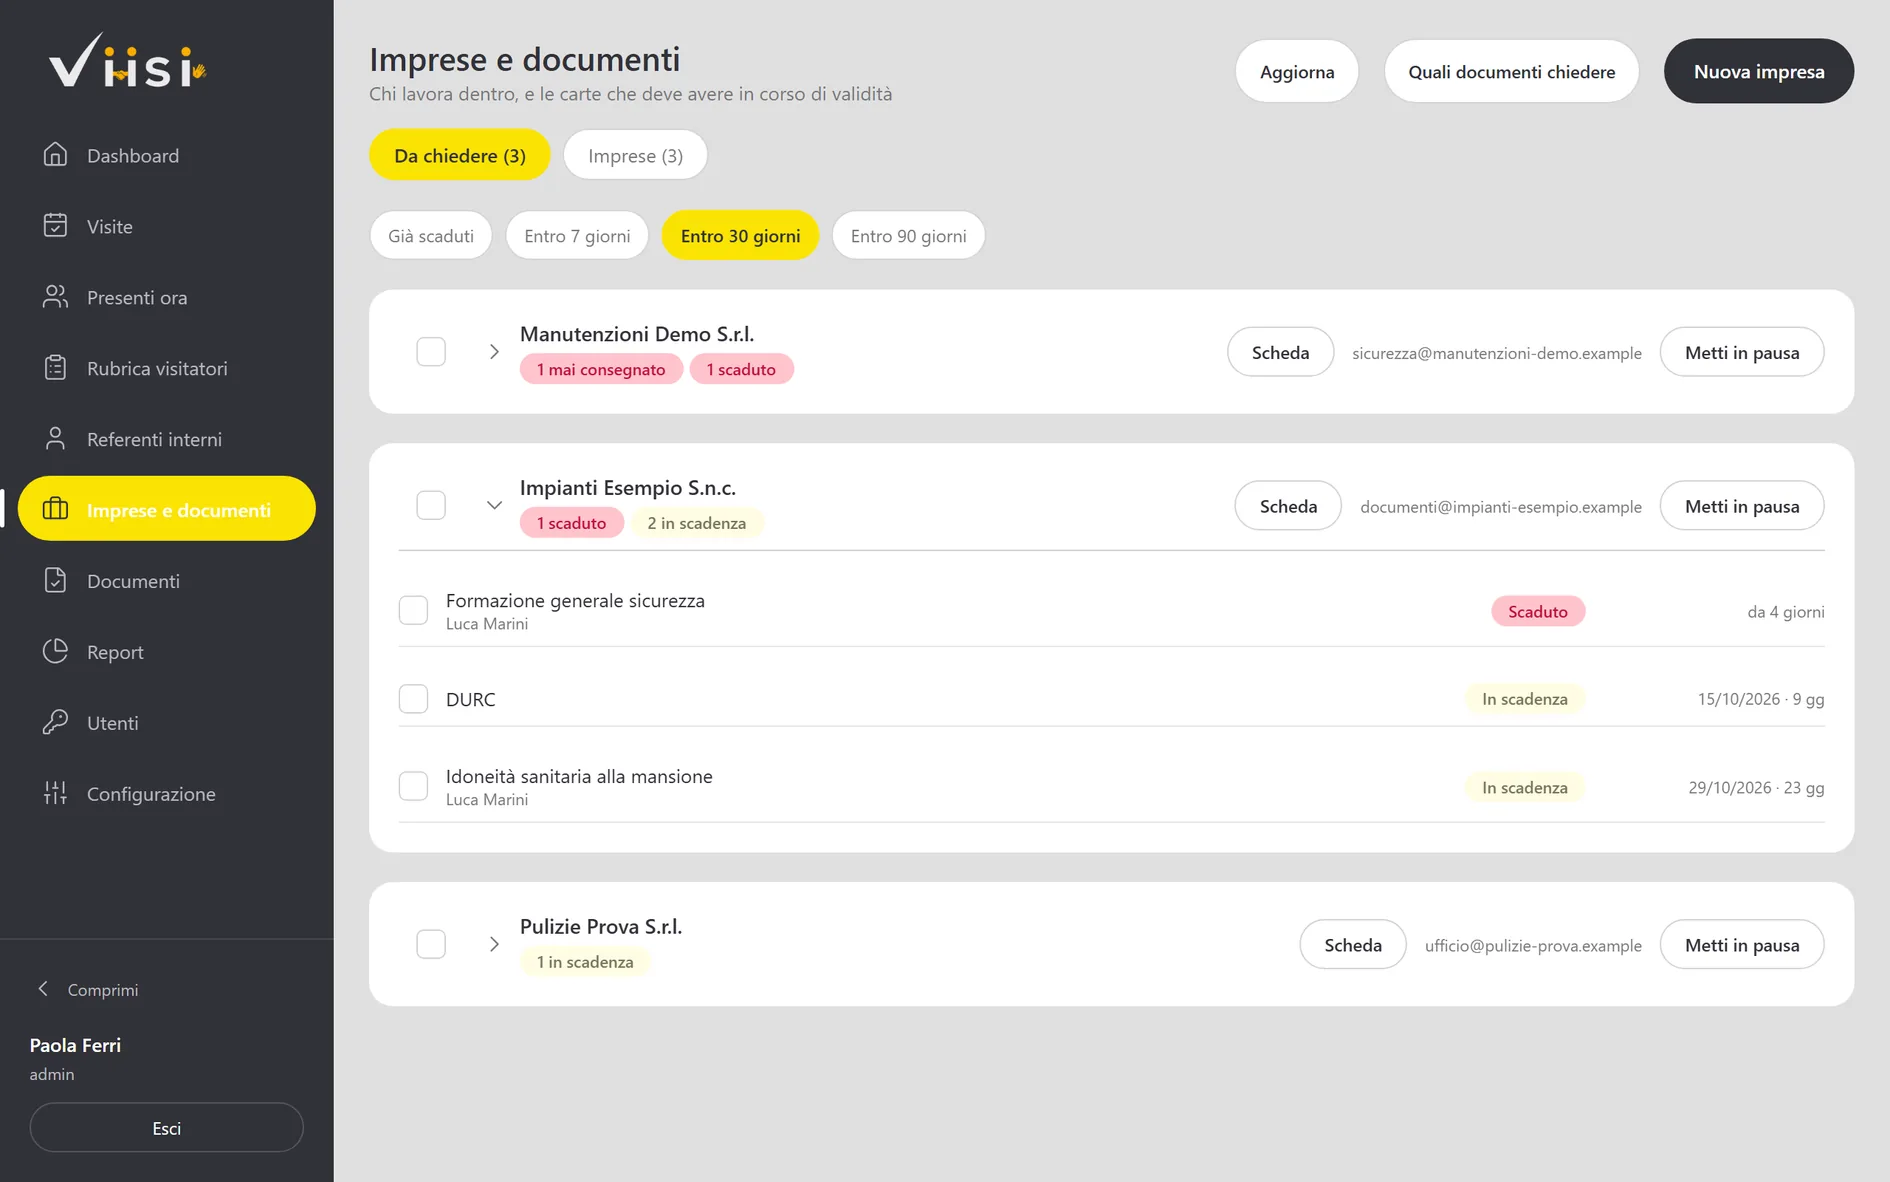Viewport: 1890px width, 1182px height.
Task: Open Presenti ora people icon
Action: tap(56, 297)
